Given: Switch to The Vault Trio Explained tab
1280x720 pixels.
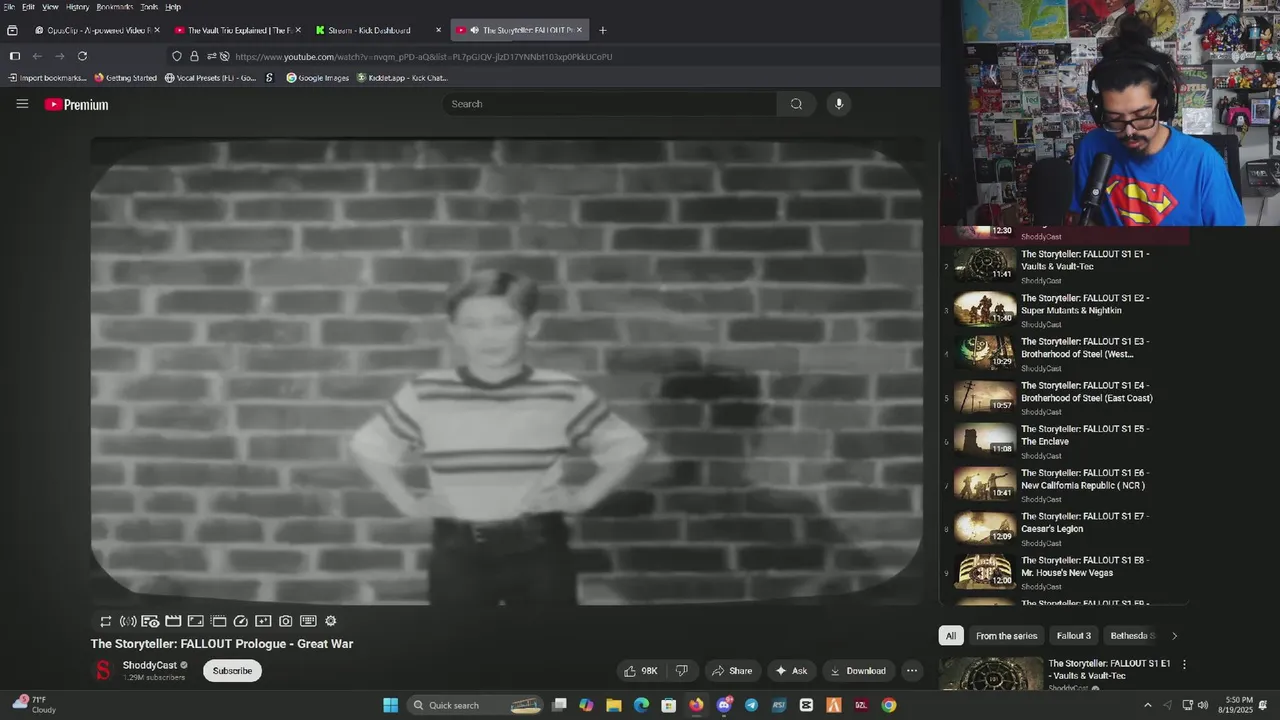Looking at the screenshot, I should [x=238, y=30].
